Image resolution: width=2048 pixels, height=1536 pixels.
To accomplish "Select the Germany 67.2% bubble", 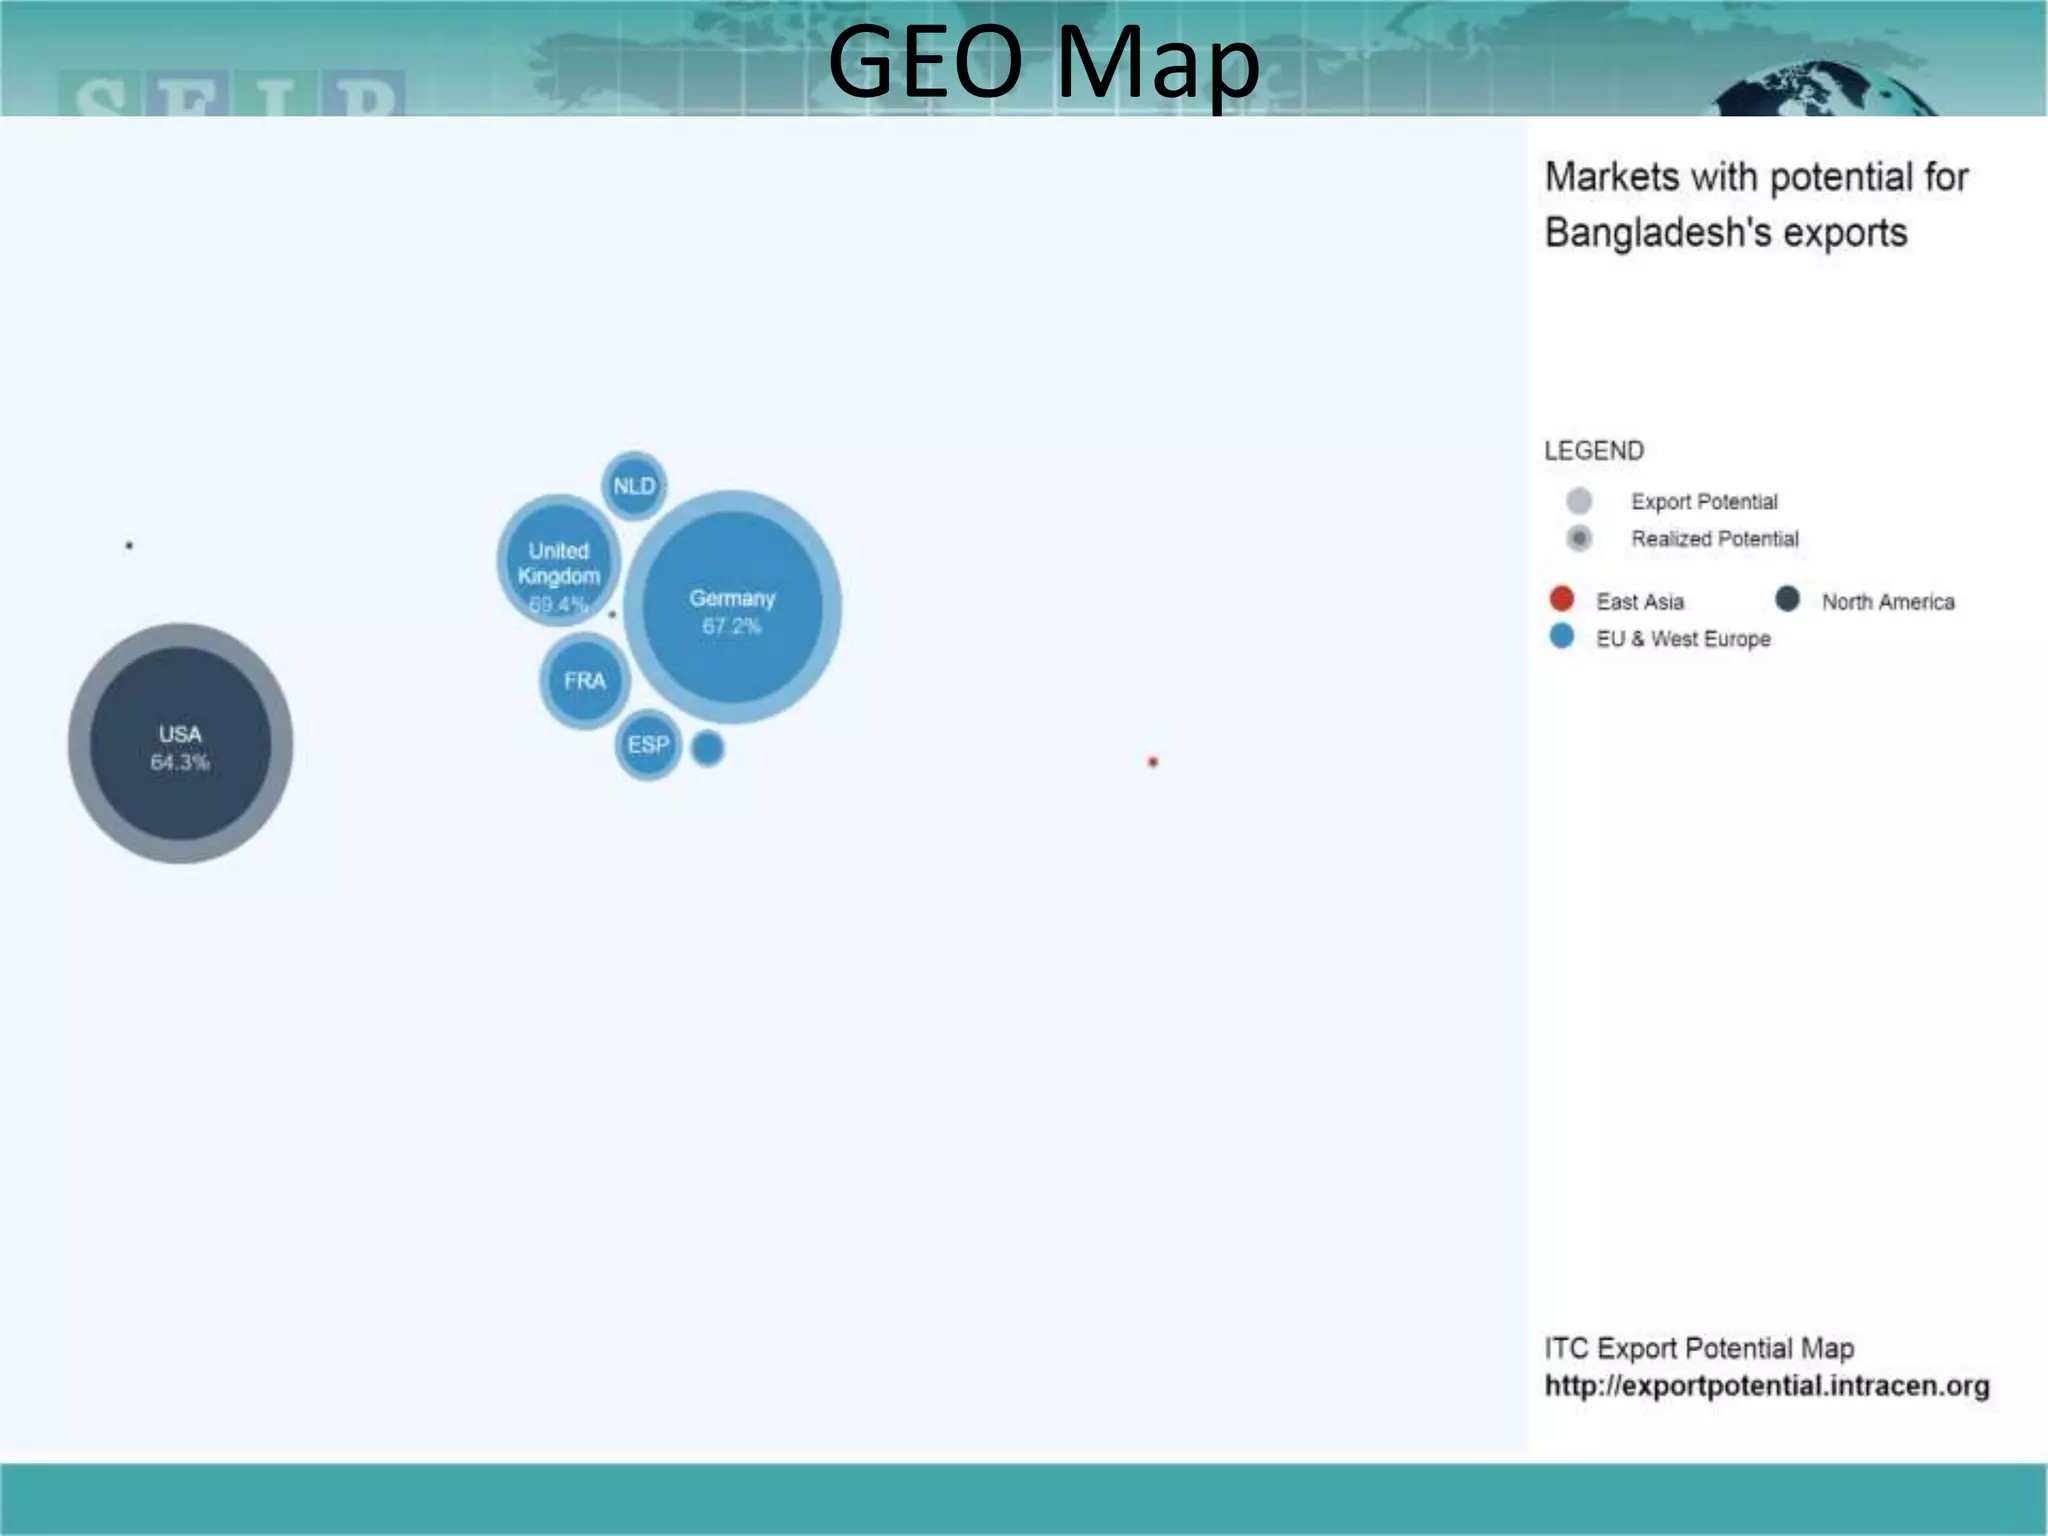I will [x=732, y=608].
